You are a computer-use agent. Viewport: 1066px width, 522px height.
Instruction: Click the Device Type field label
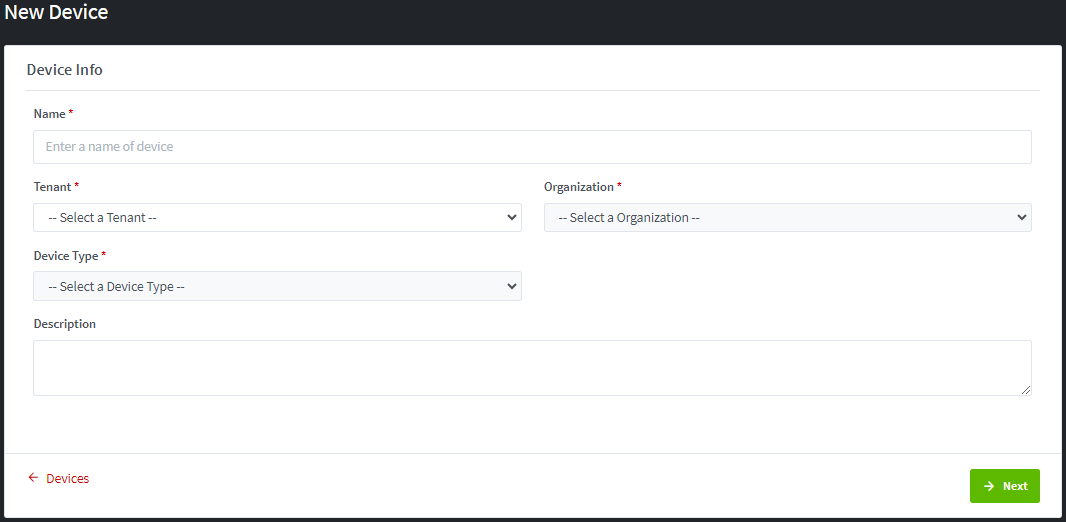(66, 256)
